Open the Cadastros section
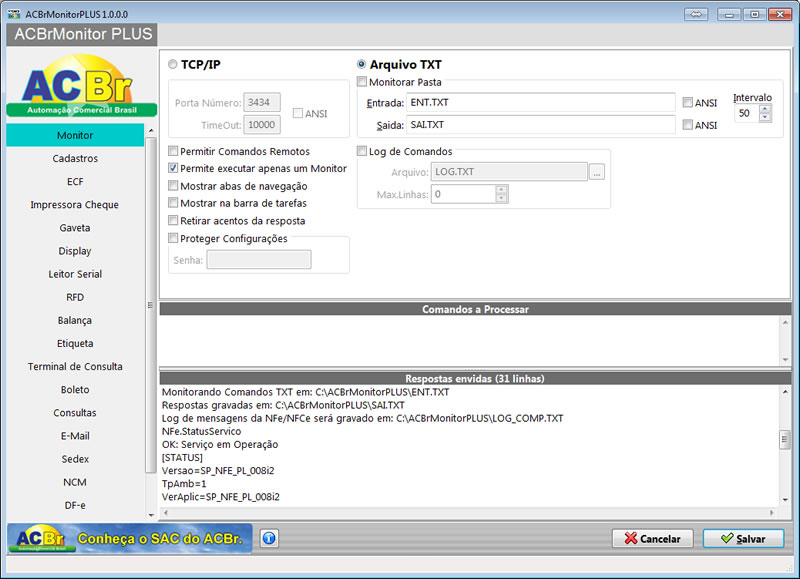 [x=75, y=158]
